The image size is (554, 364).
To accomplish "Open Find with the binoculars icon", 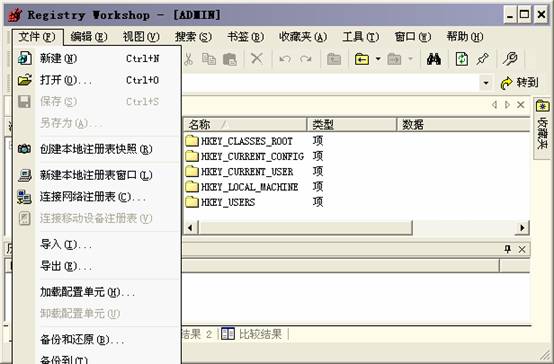I will pos(434,59).
